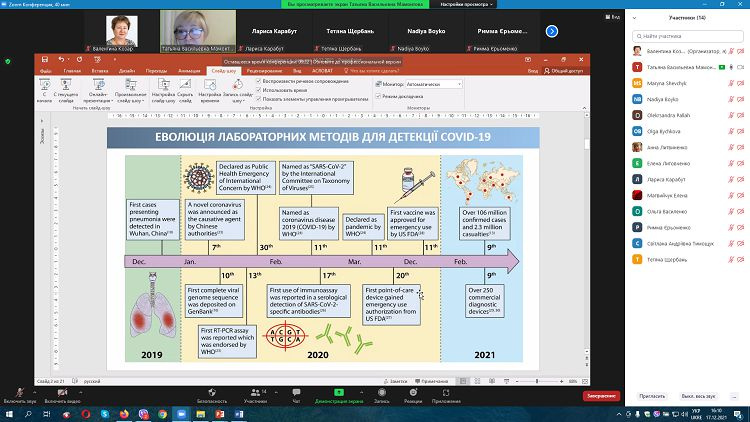Click Tell me what to do search box
The height and width of the screenshot is (422, 750).
point(371,71)
